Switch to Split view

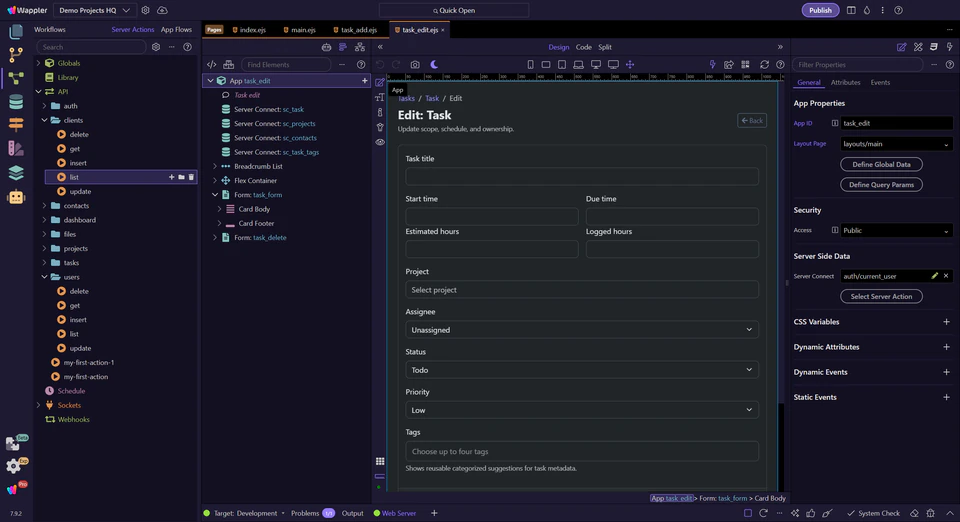[x=605, y=47]
